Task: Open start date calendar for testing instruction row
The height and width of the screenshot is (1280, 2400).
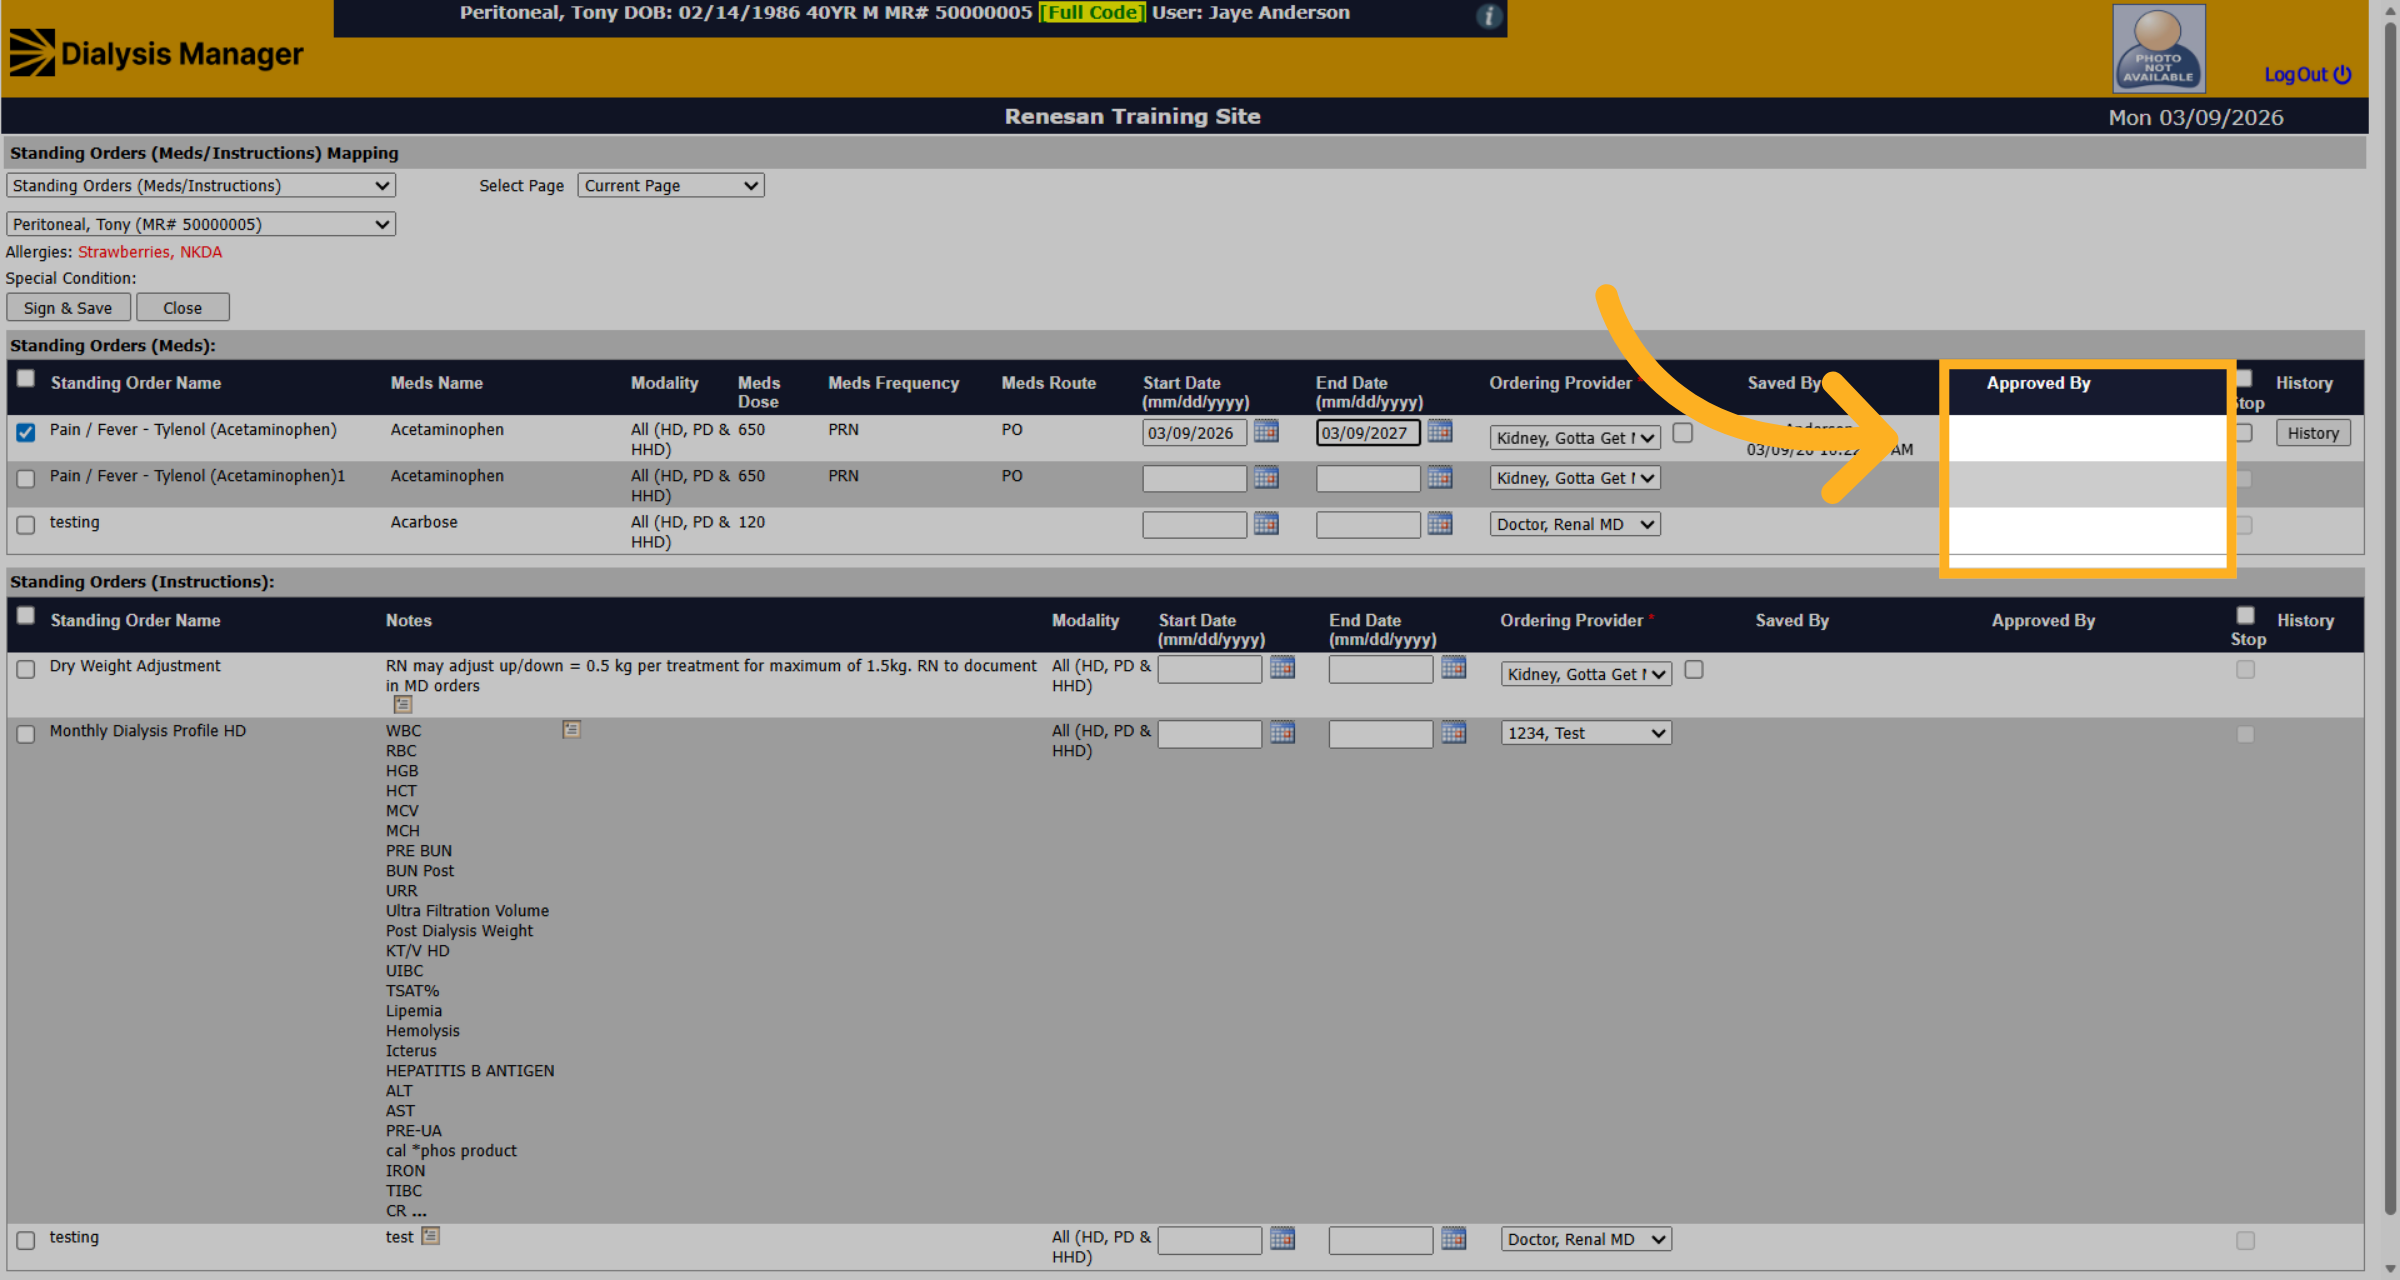Action: [1282, 1239]
